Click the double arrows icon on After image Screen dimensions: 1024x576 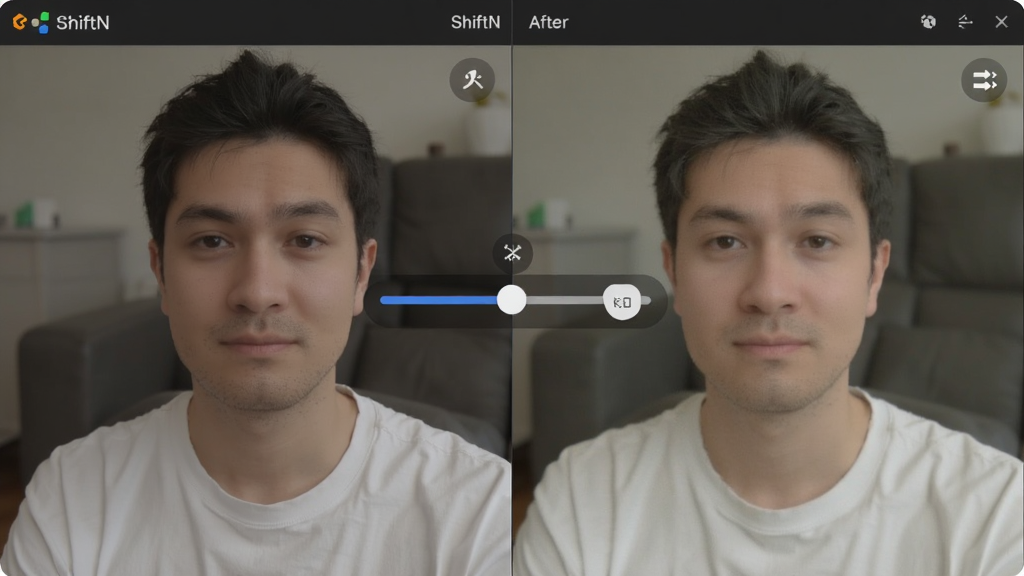pos(984,80)
